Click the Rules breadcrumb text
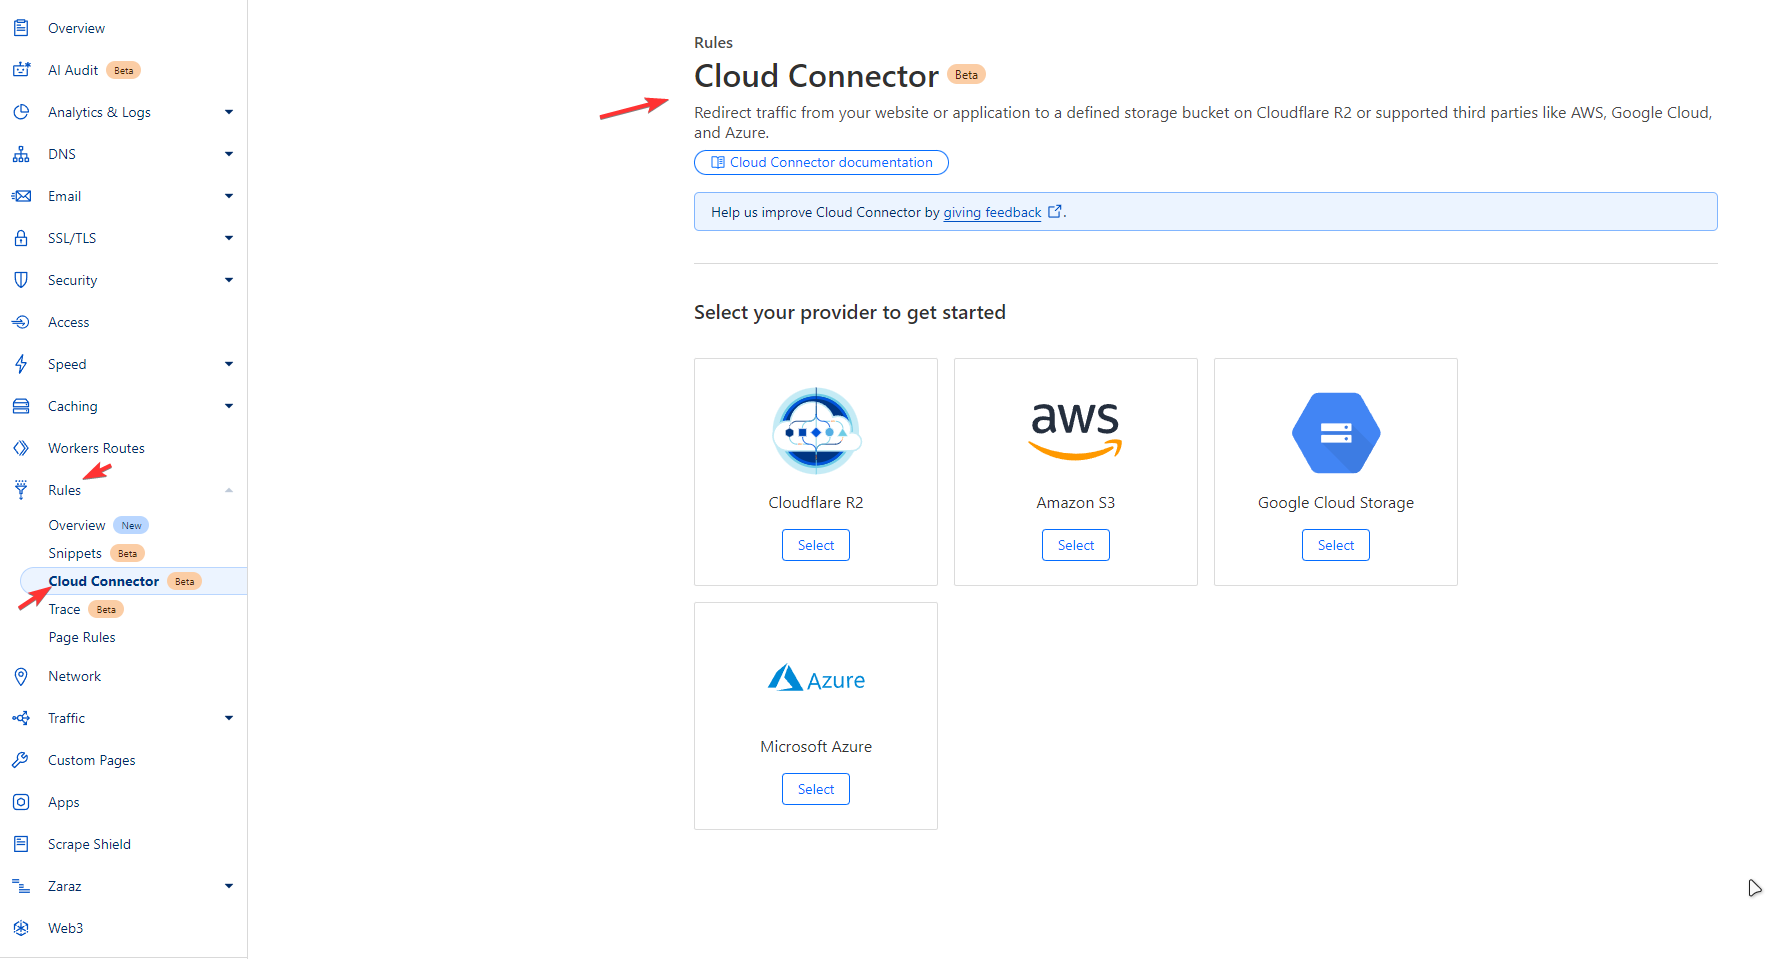The height and width of the screenshot is (959, 1771). tap(713, 42)
